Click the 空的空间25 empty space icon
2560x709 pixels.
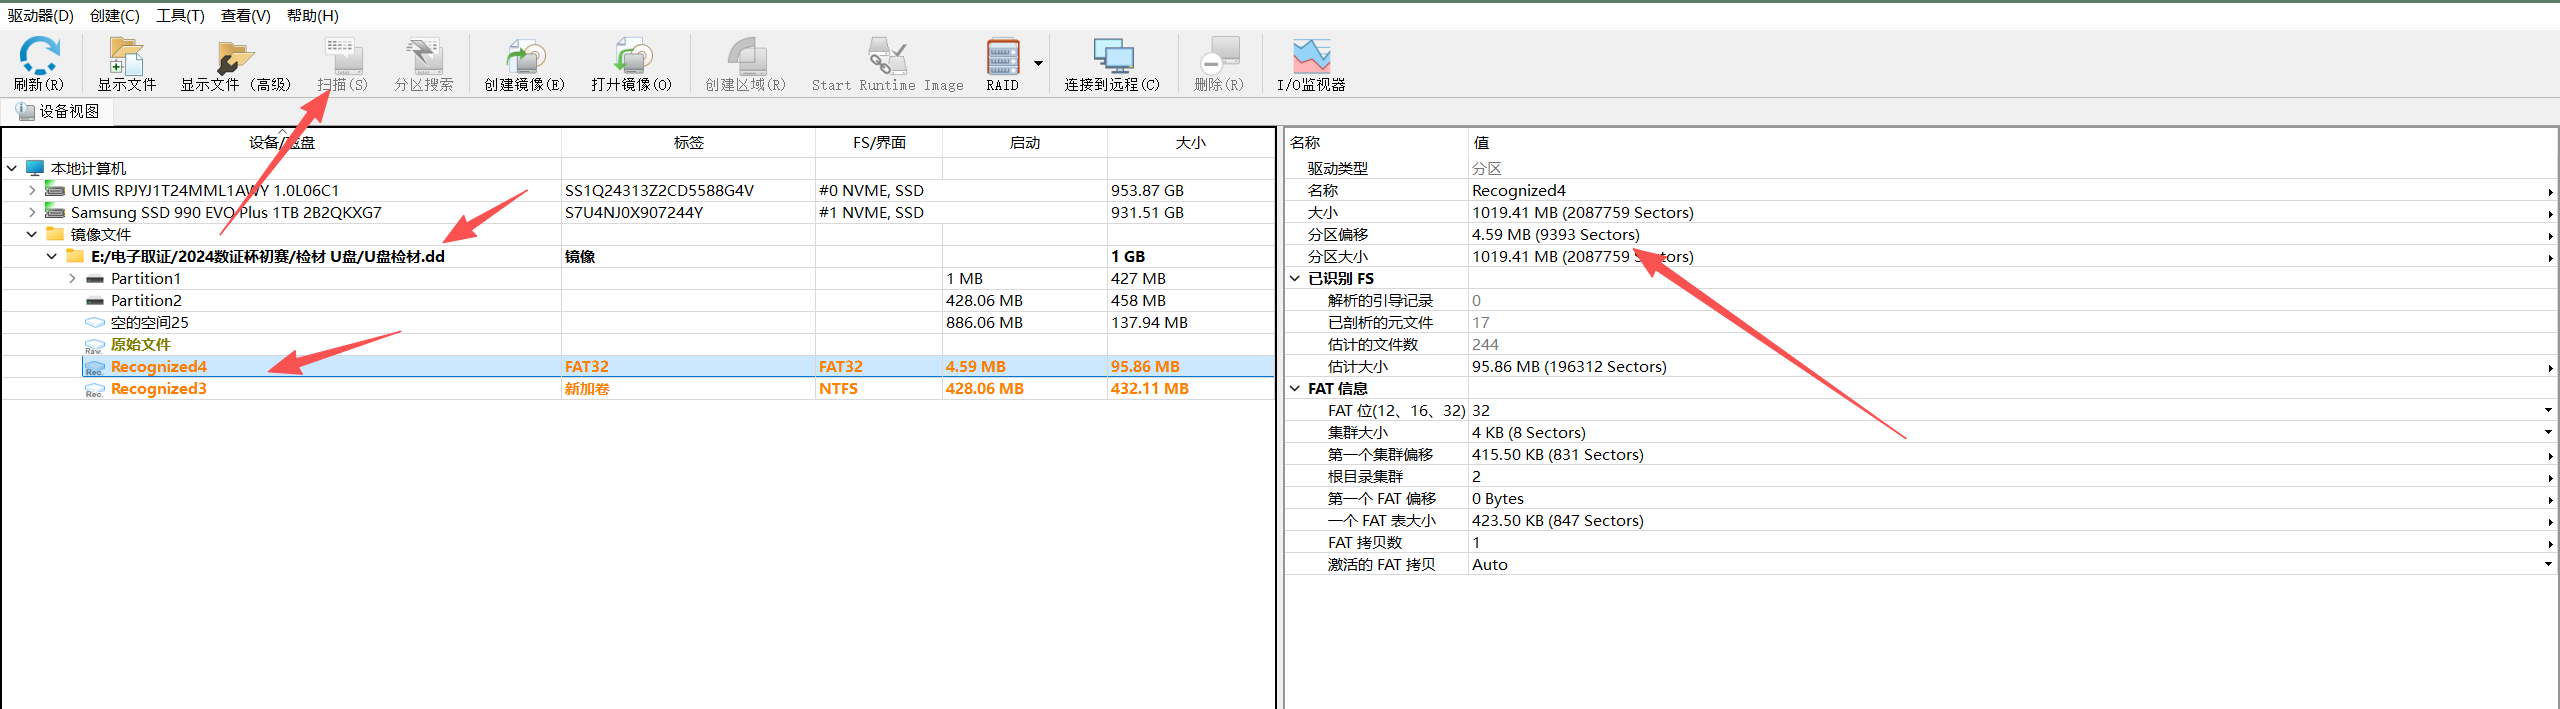click(x=95, y=322)
